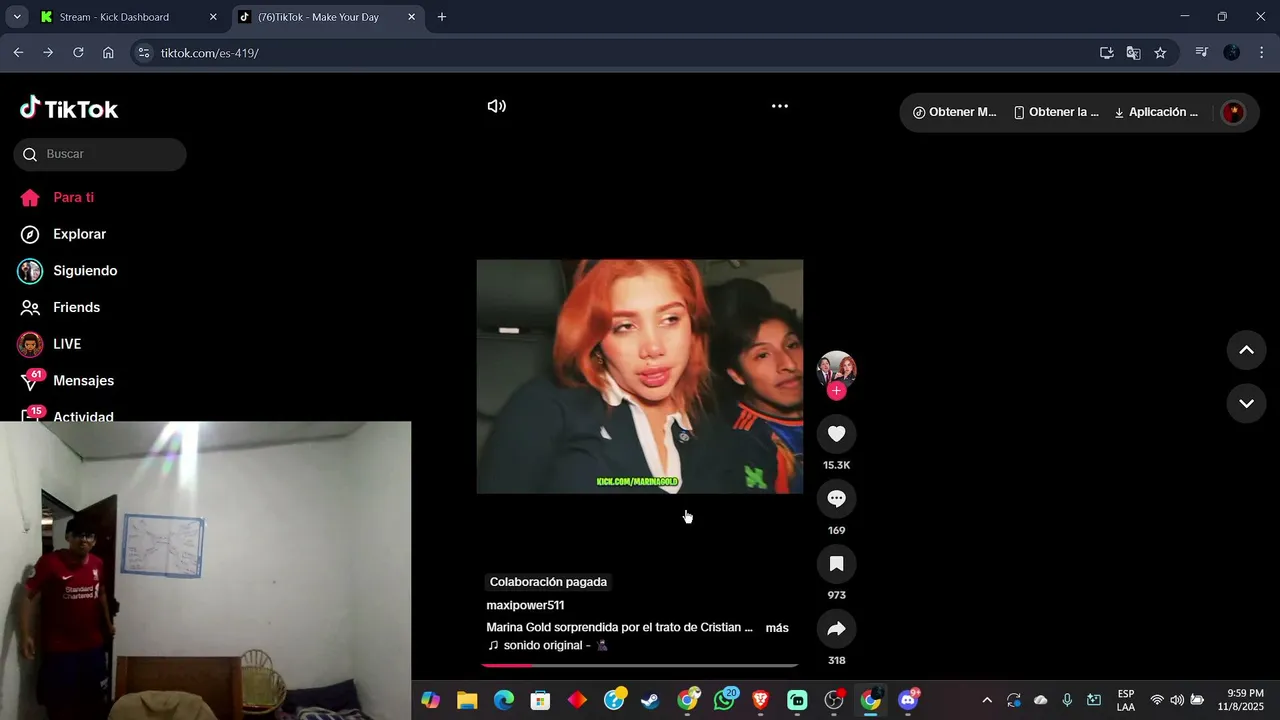Open the video comments bubble
Screen dimensions: 1280x720
point(837,499)
